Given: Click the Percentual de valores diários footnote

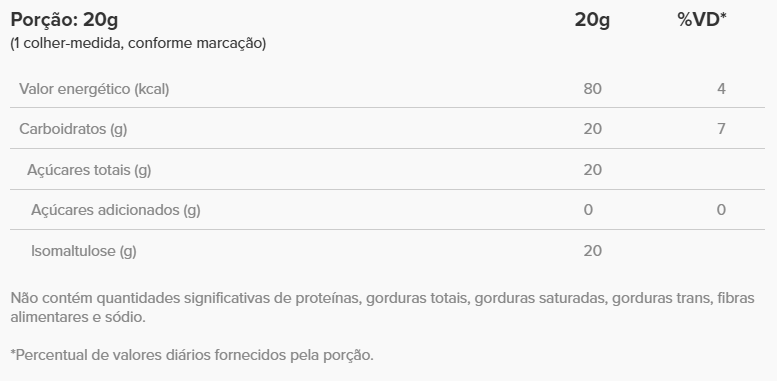Looking at the screenshot, I should [192, 355].
